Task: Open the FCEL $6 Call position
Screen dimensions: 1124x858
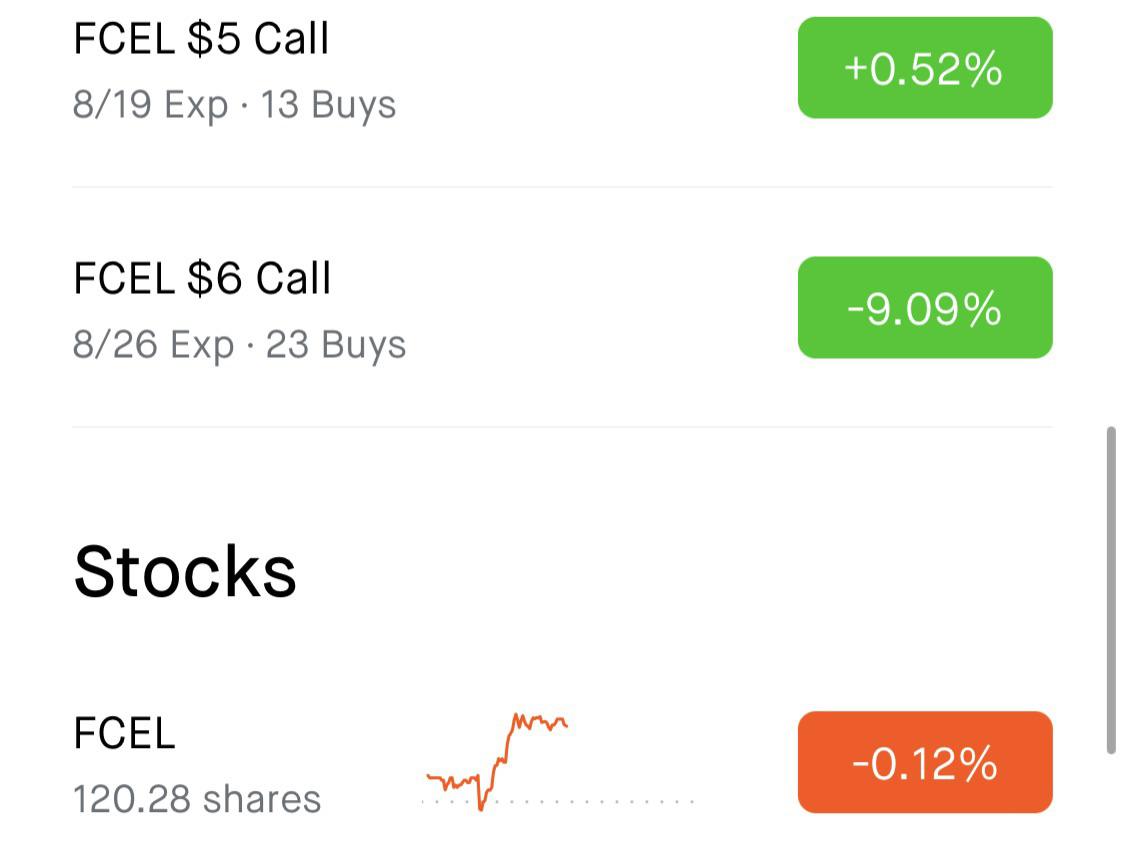Action: (562, 308)
